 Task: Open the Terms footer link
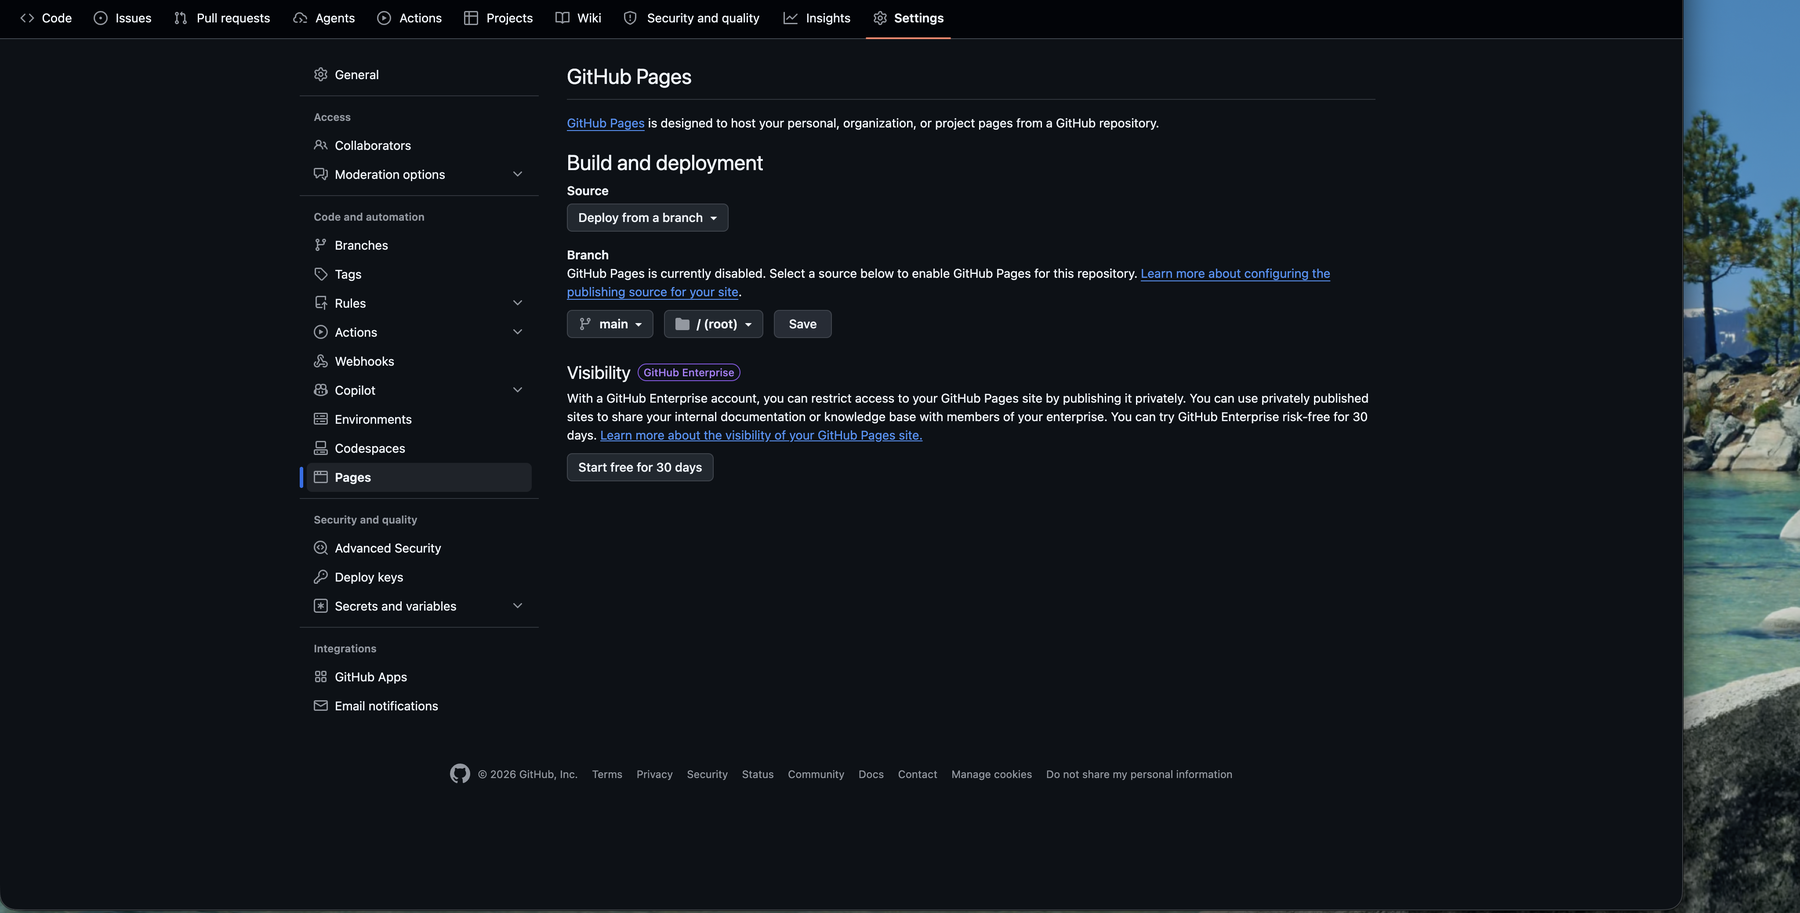607,775
